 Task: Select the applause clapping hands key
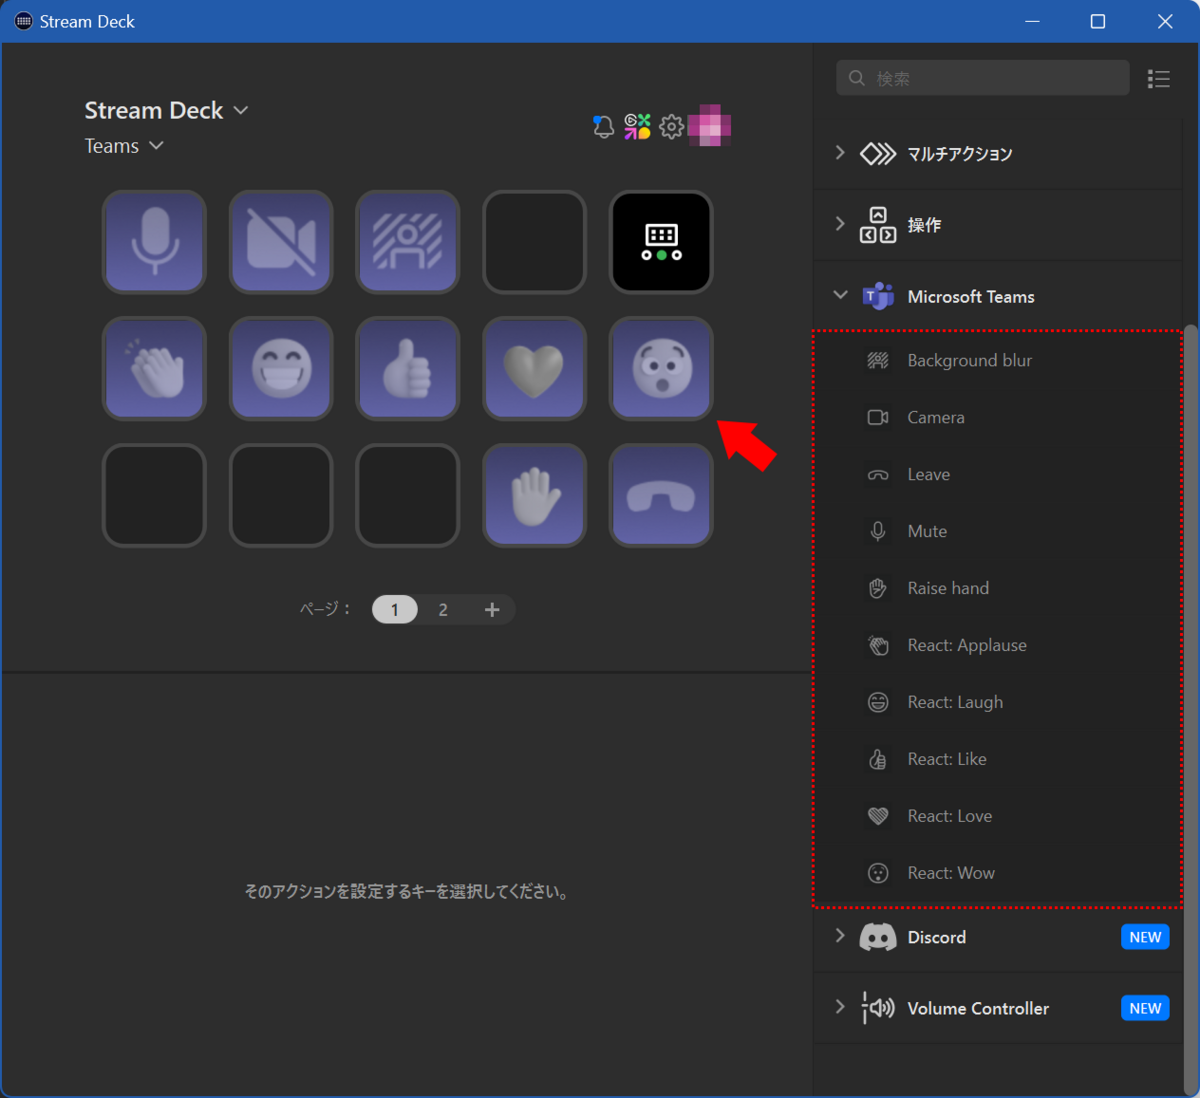[154, 368]
